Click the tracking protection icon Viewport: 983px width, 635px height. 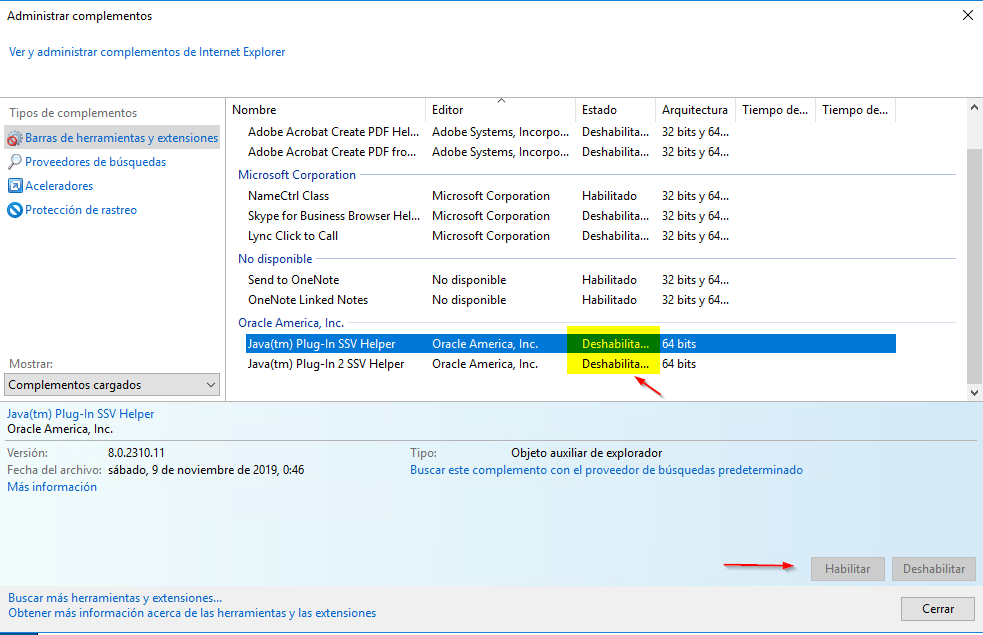coord(15,210)
